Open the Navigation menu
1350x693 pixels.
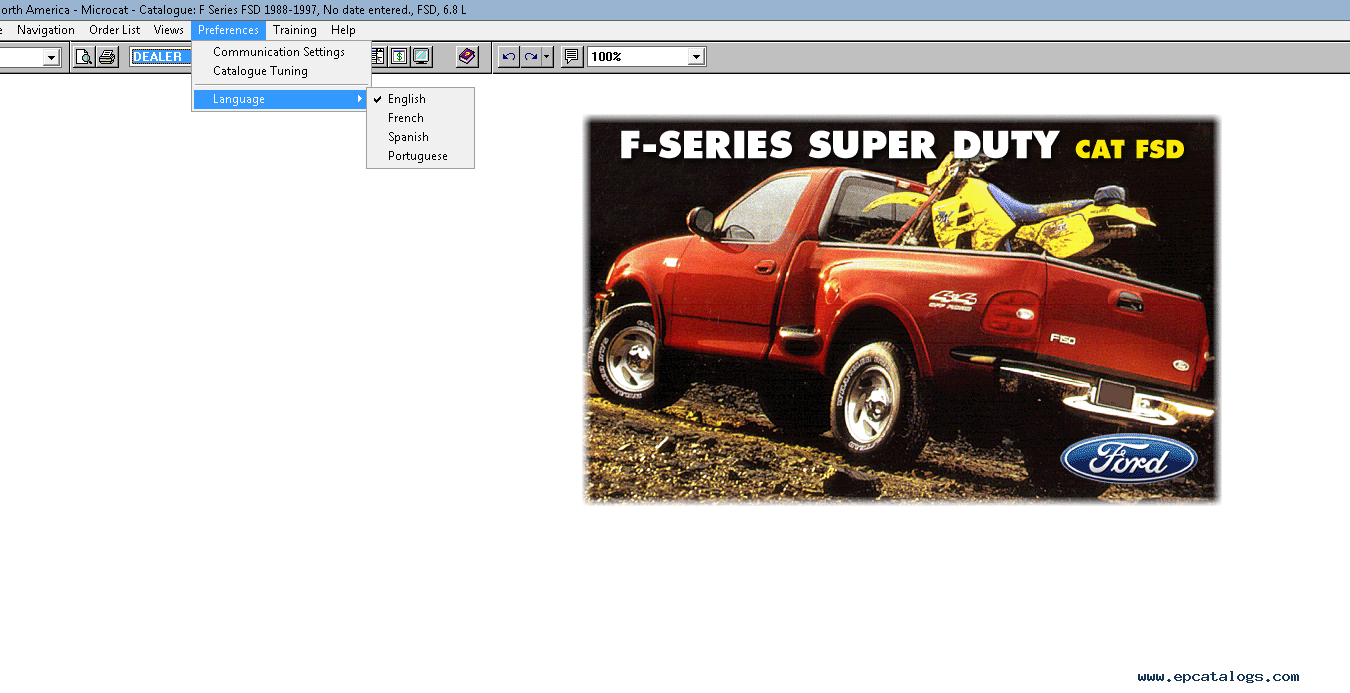tap(46, 30)
